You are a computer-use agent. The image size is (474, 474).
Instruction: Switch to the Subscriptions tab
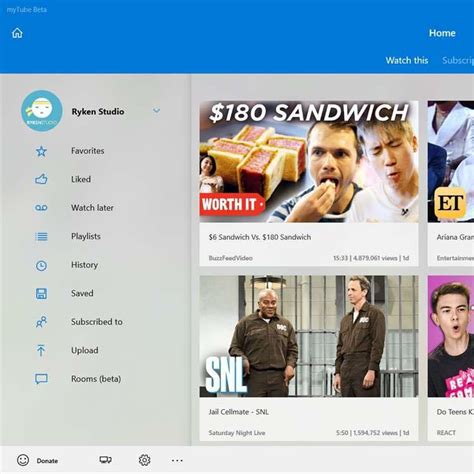tap(458, 60)
